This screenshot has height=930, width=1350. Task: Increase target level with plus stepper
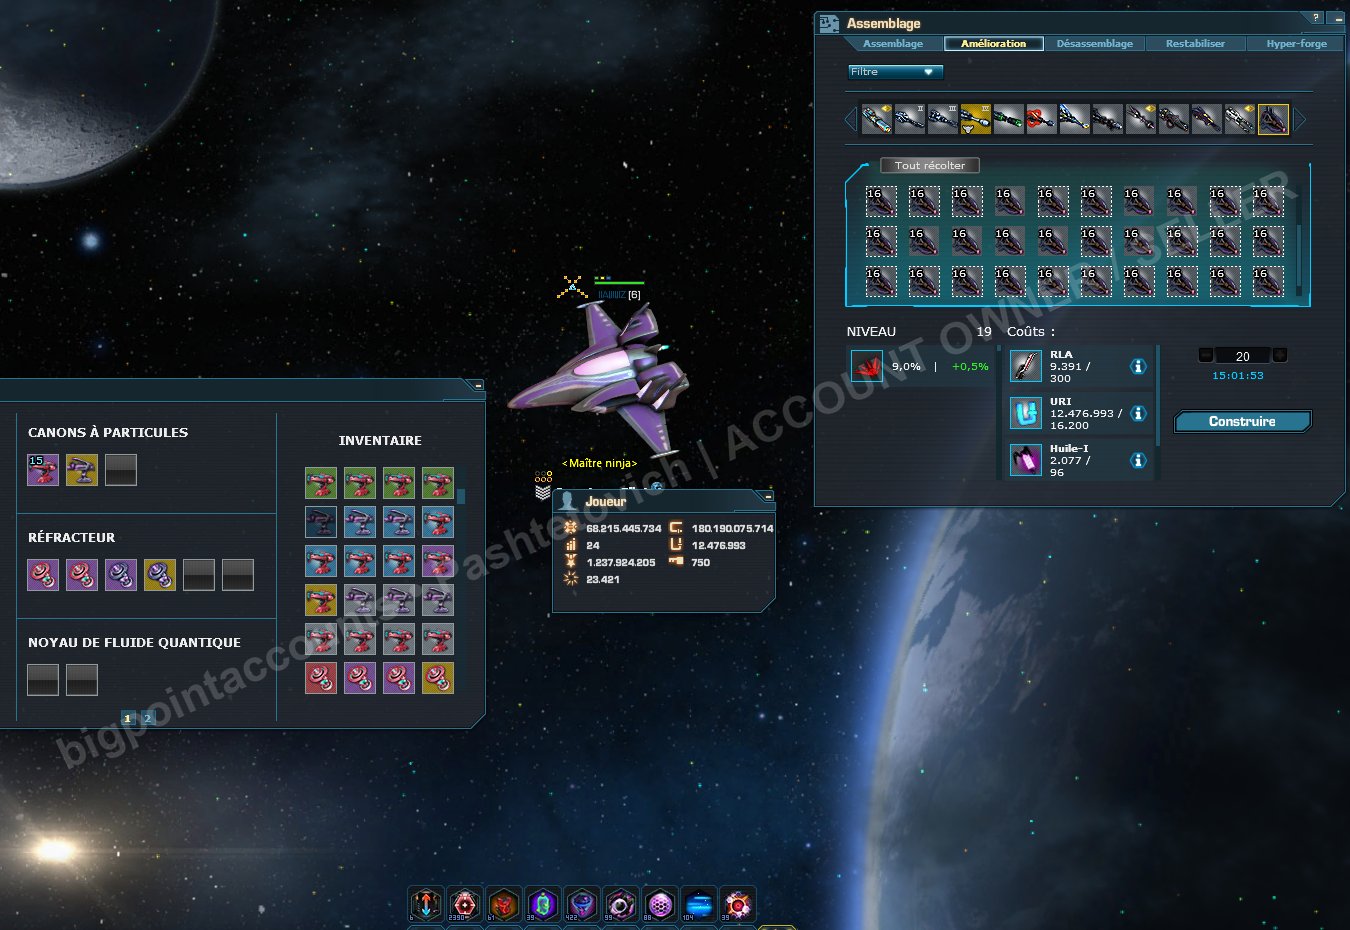coord(1280,355)
